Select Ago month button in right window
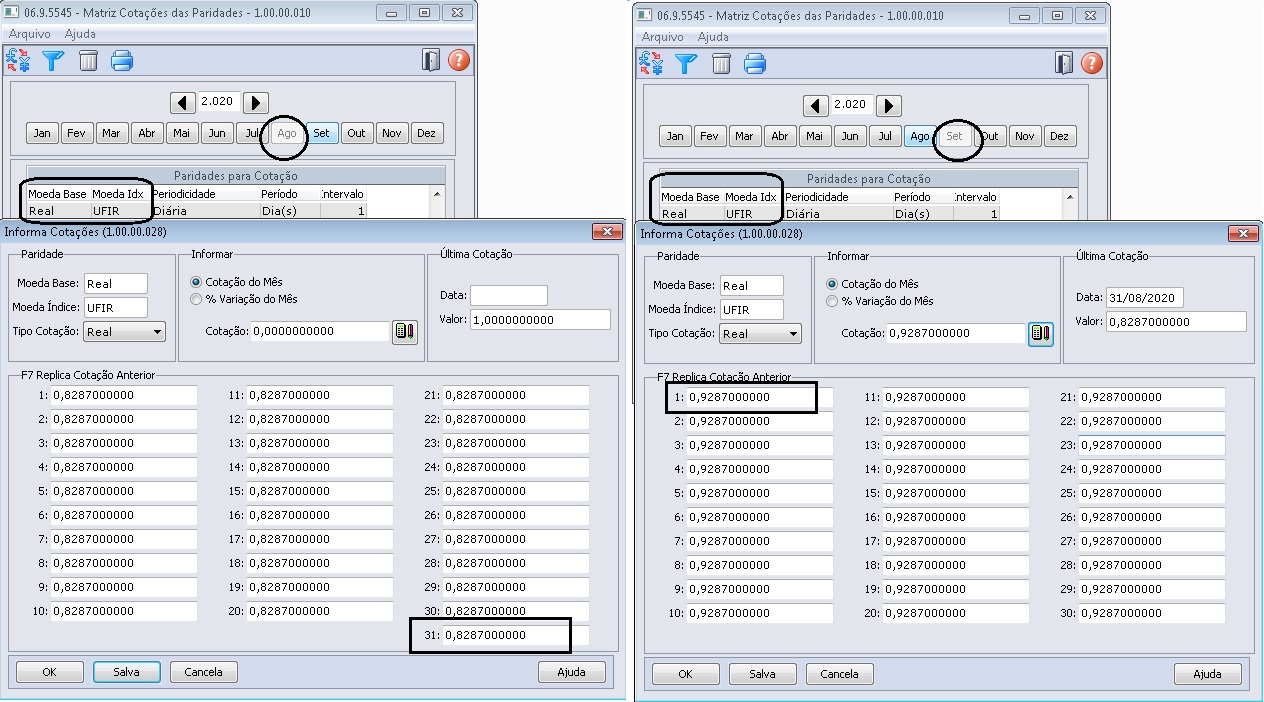 coord(920,136)
